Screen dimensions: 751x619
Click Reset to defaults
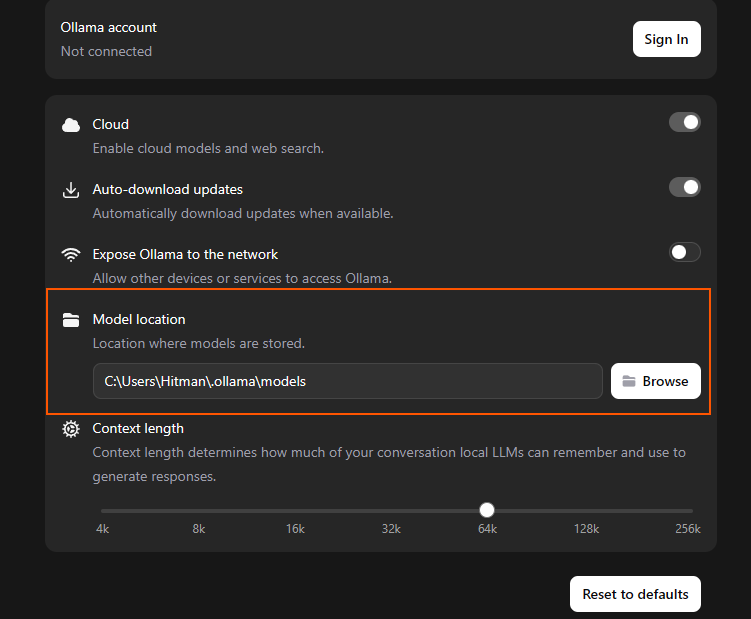635,594
